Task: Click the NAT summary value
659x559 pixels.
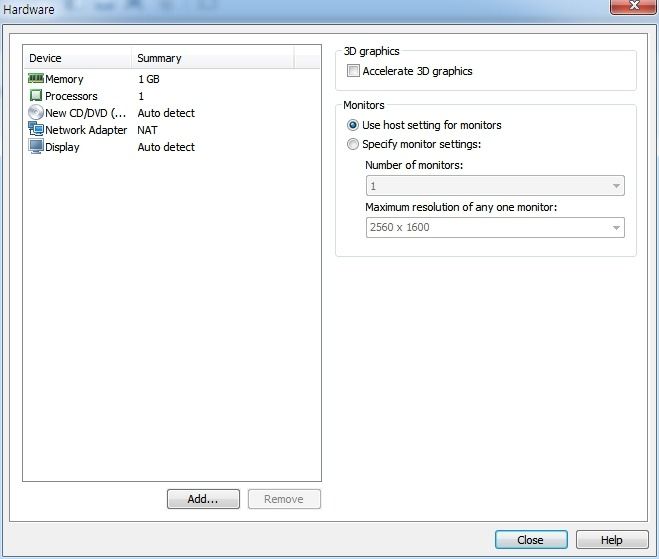Action: pyautogui.click(x=148, y=130)
